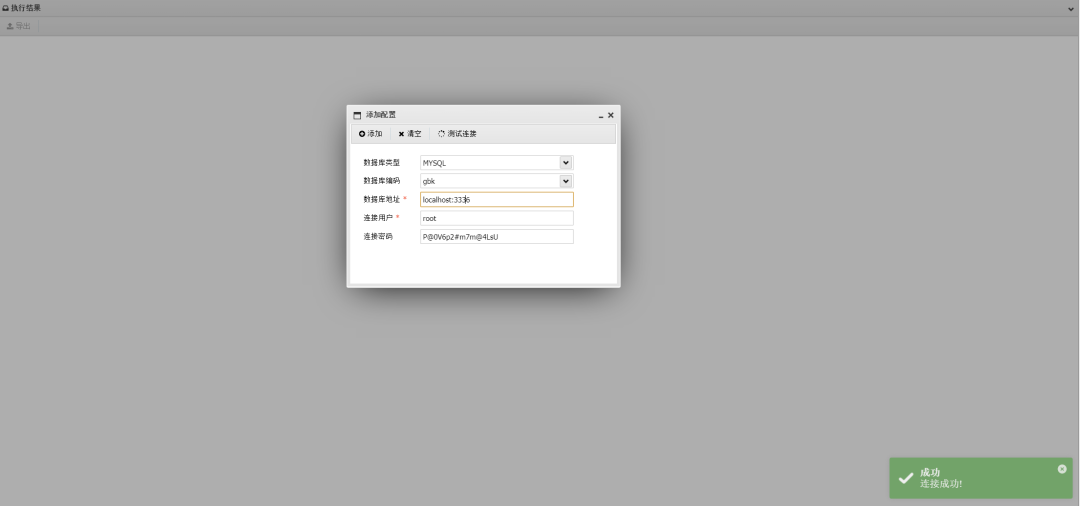Click the checkmark icon in the success toast

pos(906,478)
